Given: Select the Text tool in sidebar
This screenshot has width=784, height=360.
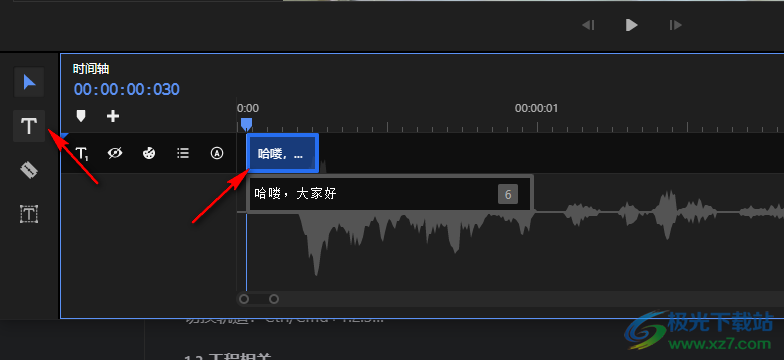Looking at the screenshot, I should click(29, 126).
